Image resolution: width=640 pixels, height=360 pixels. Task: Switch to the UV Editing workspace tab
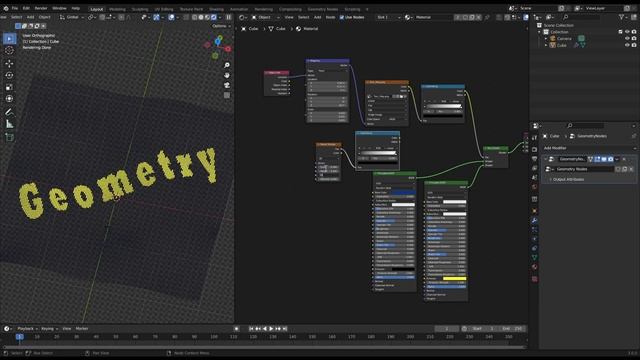164,9
